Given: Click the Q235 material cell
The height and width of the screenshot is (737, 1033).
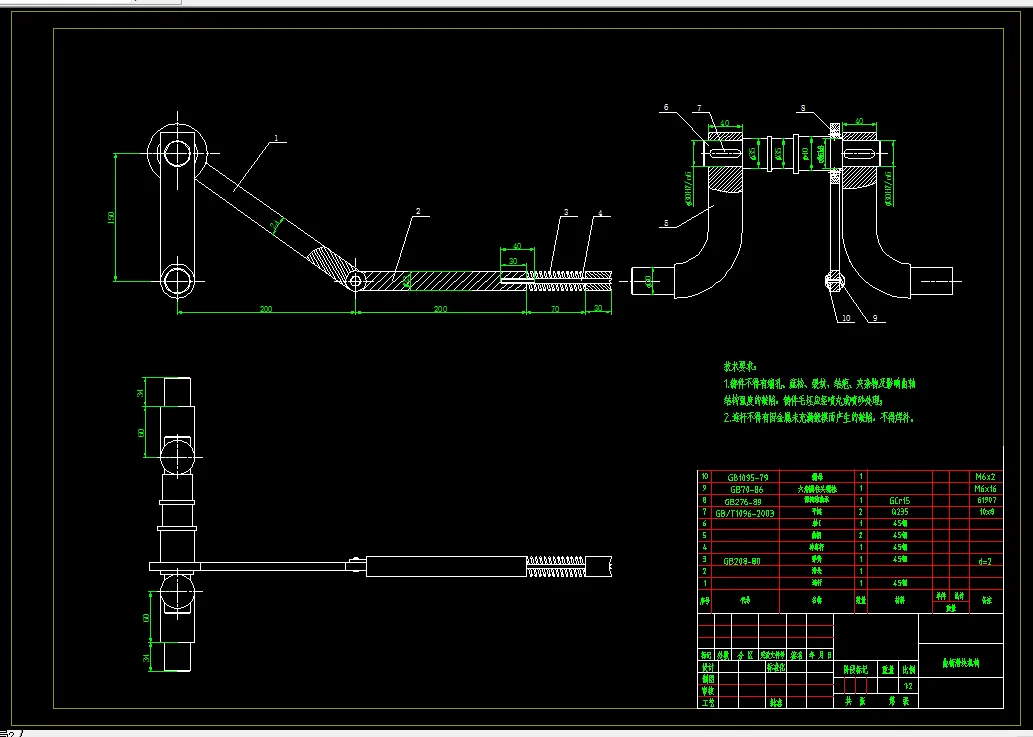Looking at the screenshot, I should pos(899,512).
